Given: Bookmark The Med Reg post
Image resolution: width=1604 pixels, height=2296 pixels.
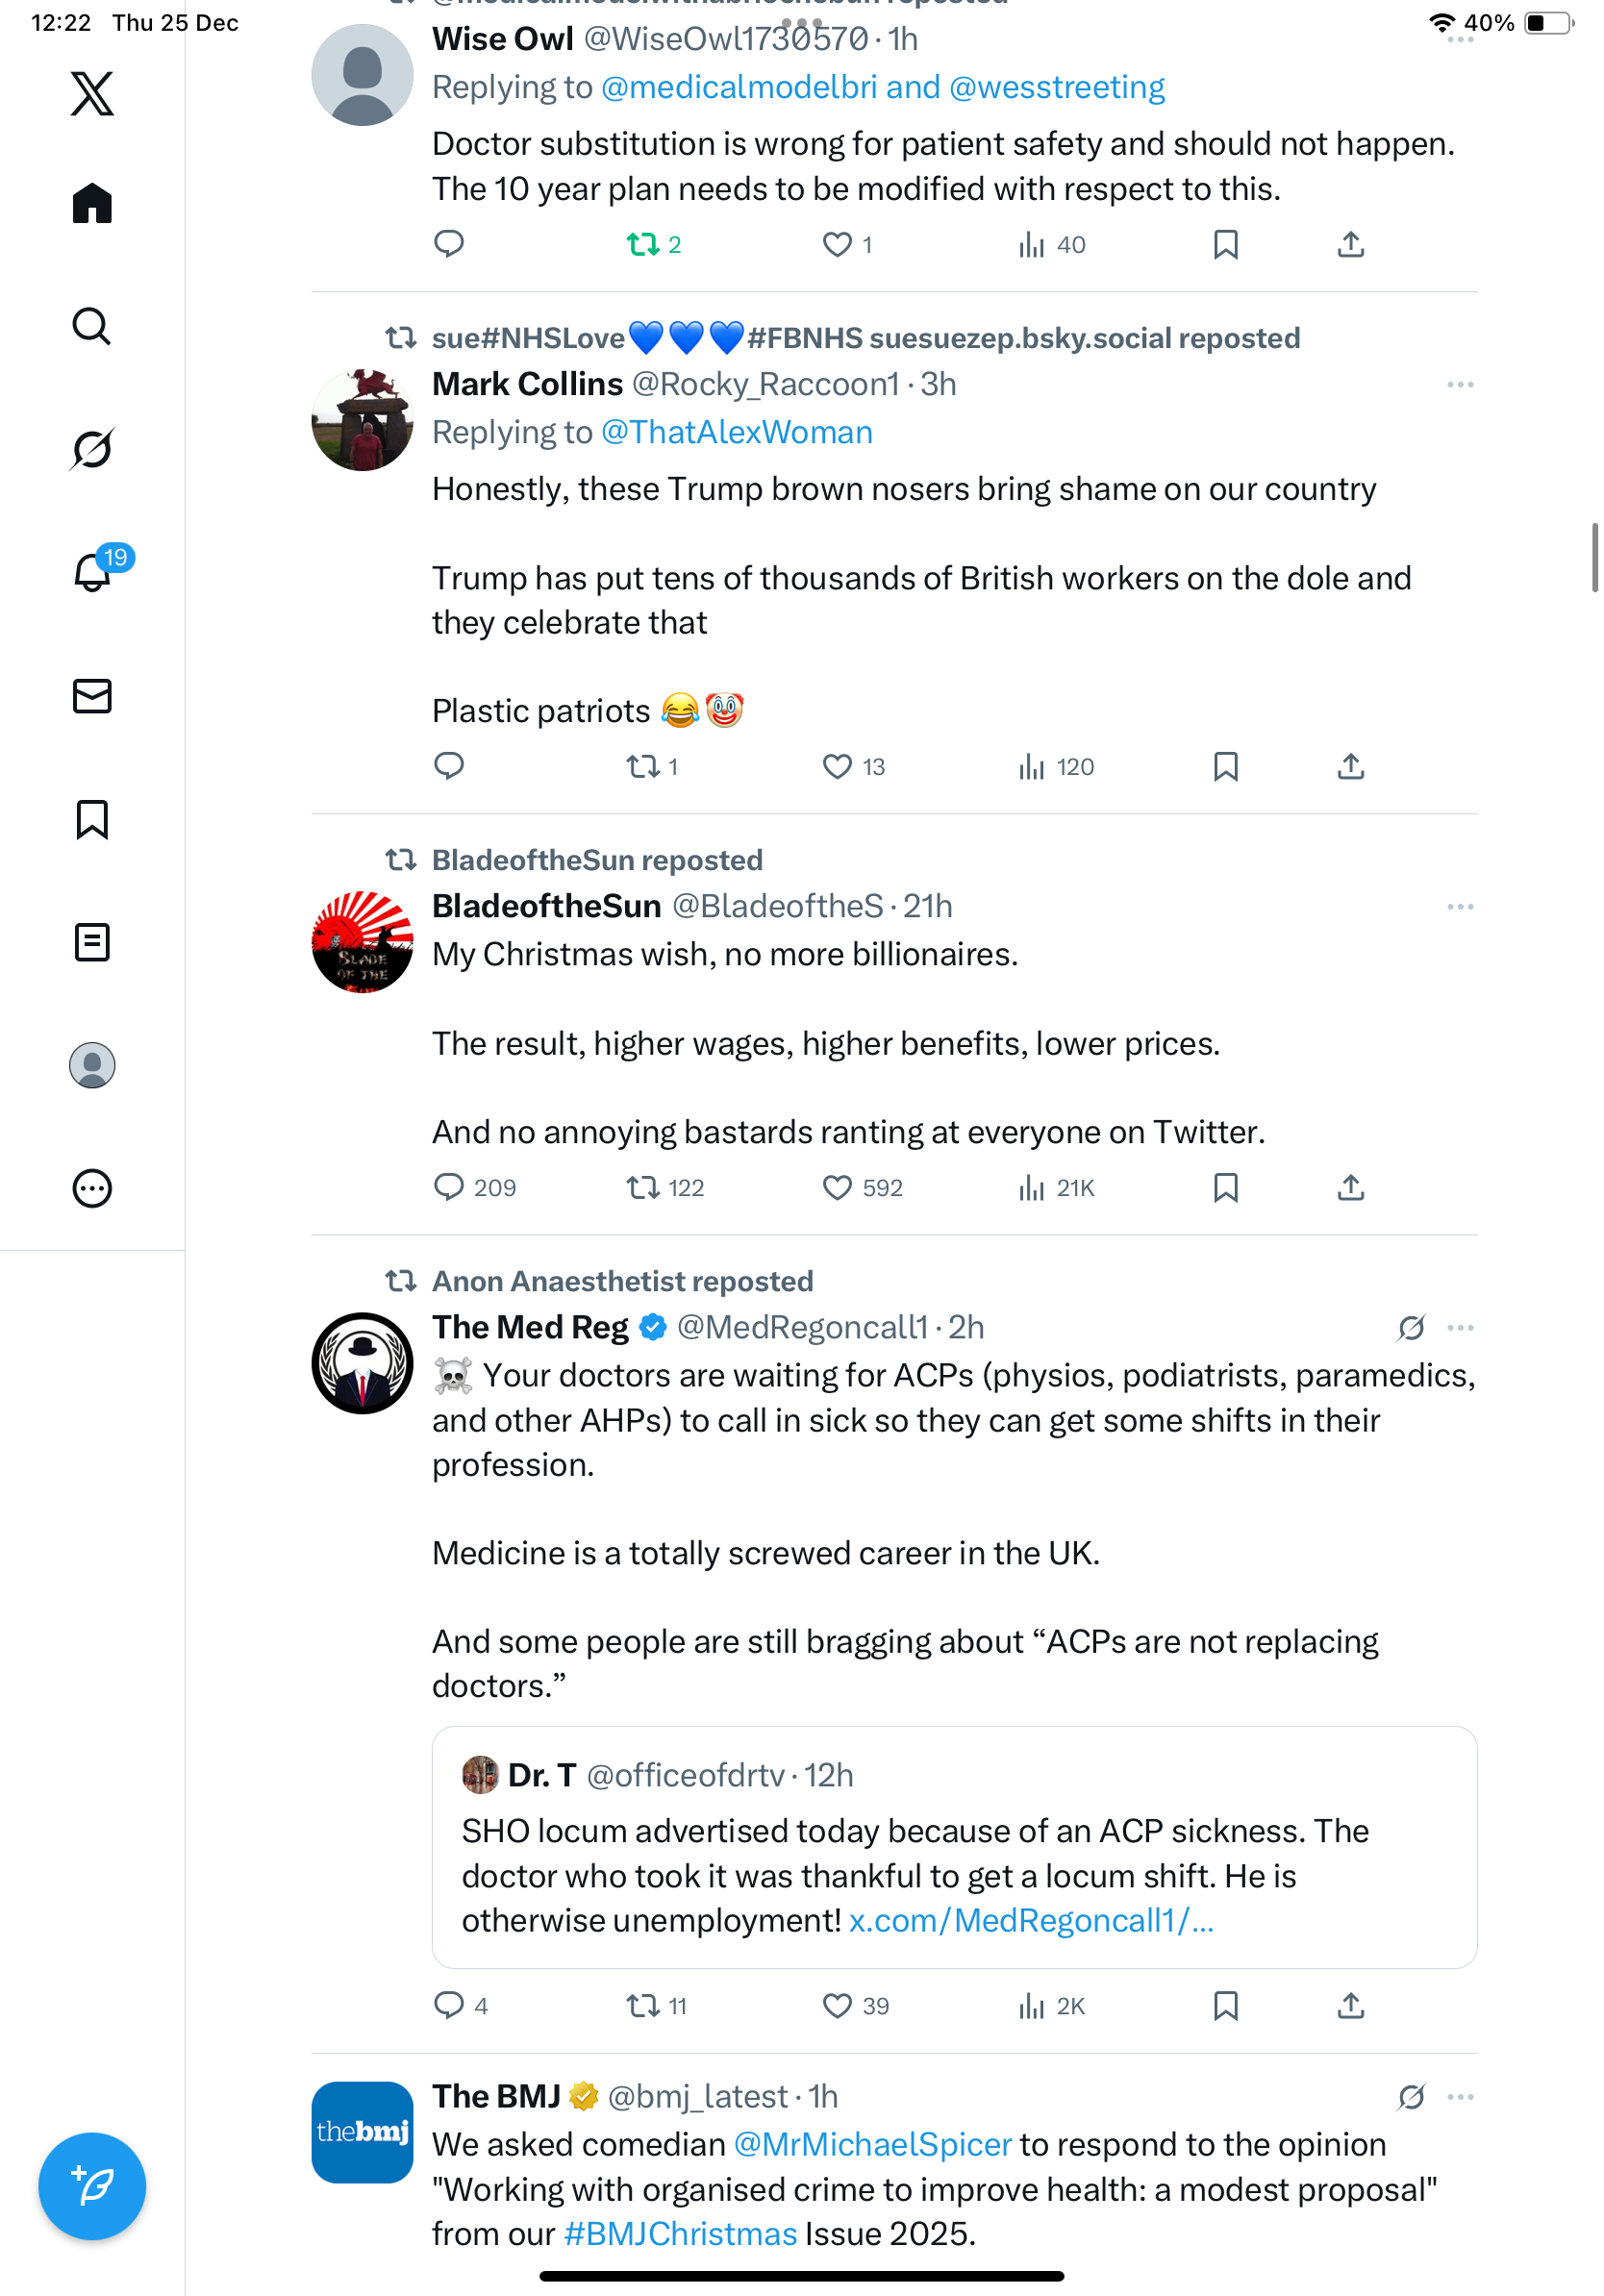Looking at the screenshot, I should point(1225,2006).
